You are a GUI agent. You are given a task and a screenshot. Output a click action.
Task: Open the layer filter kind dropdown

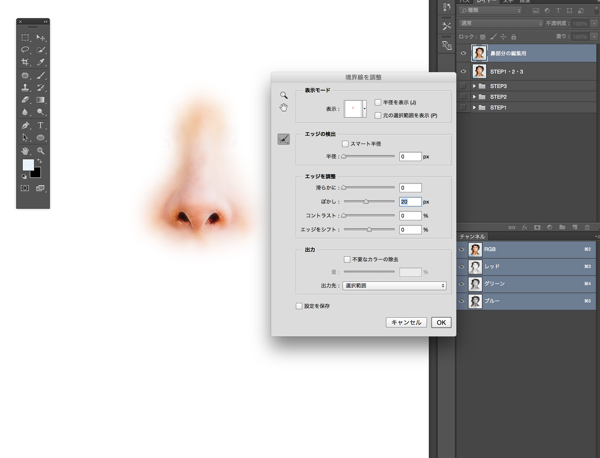491,10
